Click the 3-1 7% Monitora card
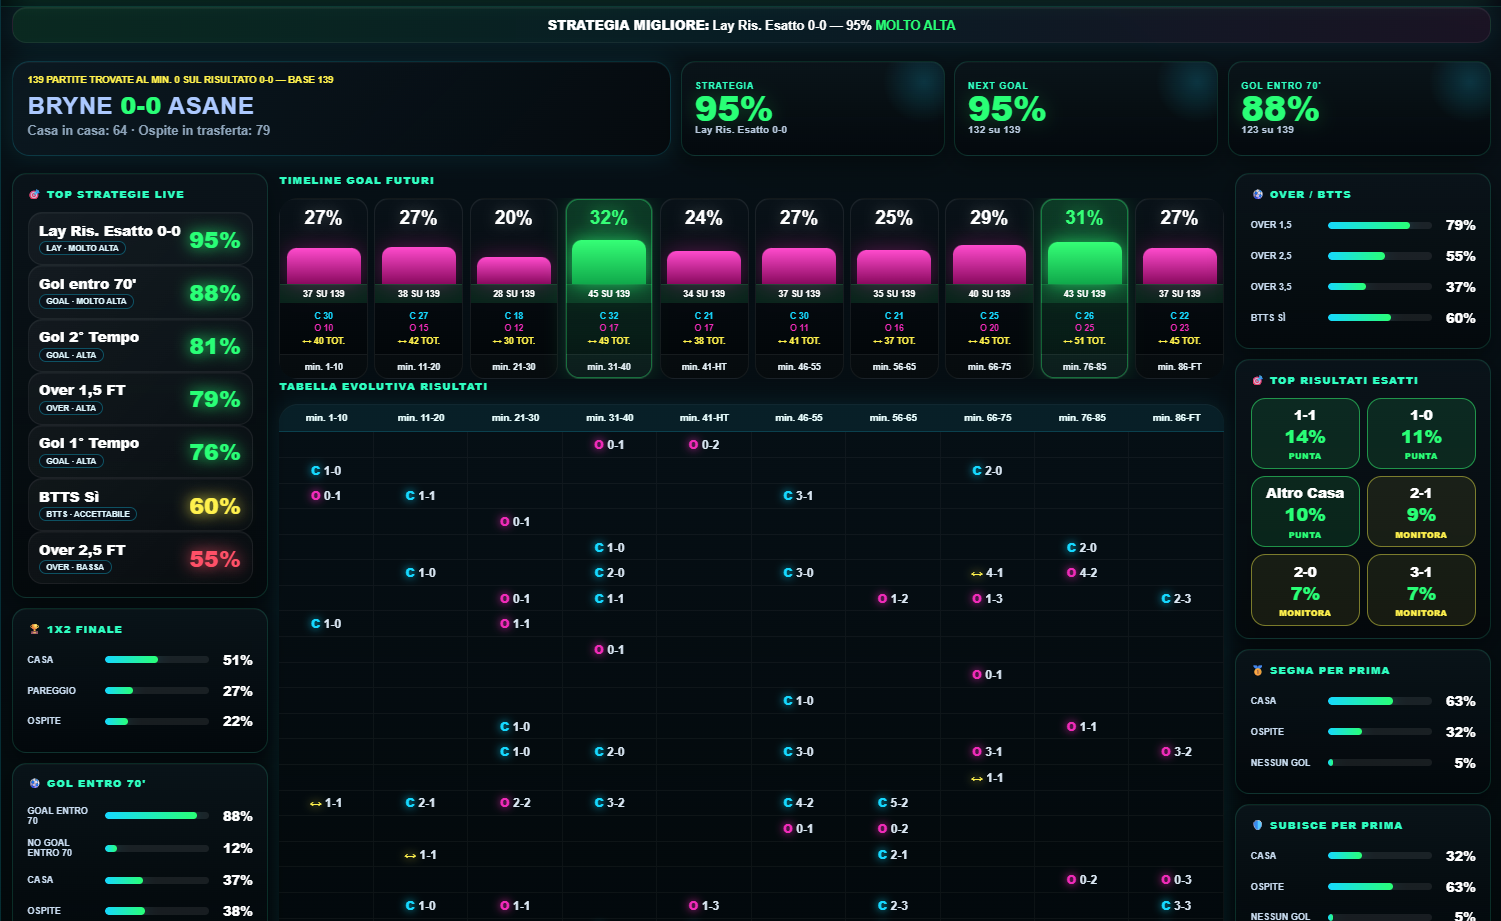This screenshot has height=921, width=1501. pyautogui.click(x=1421, y=590)
